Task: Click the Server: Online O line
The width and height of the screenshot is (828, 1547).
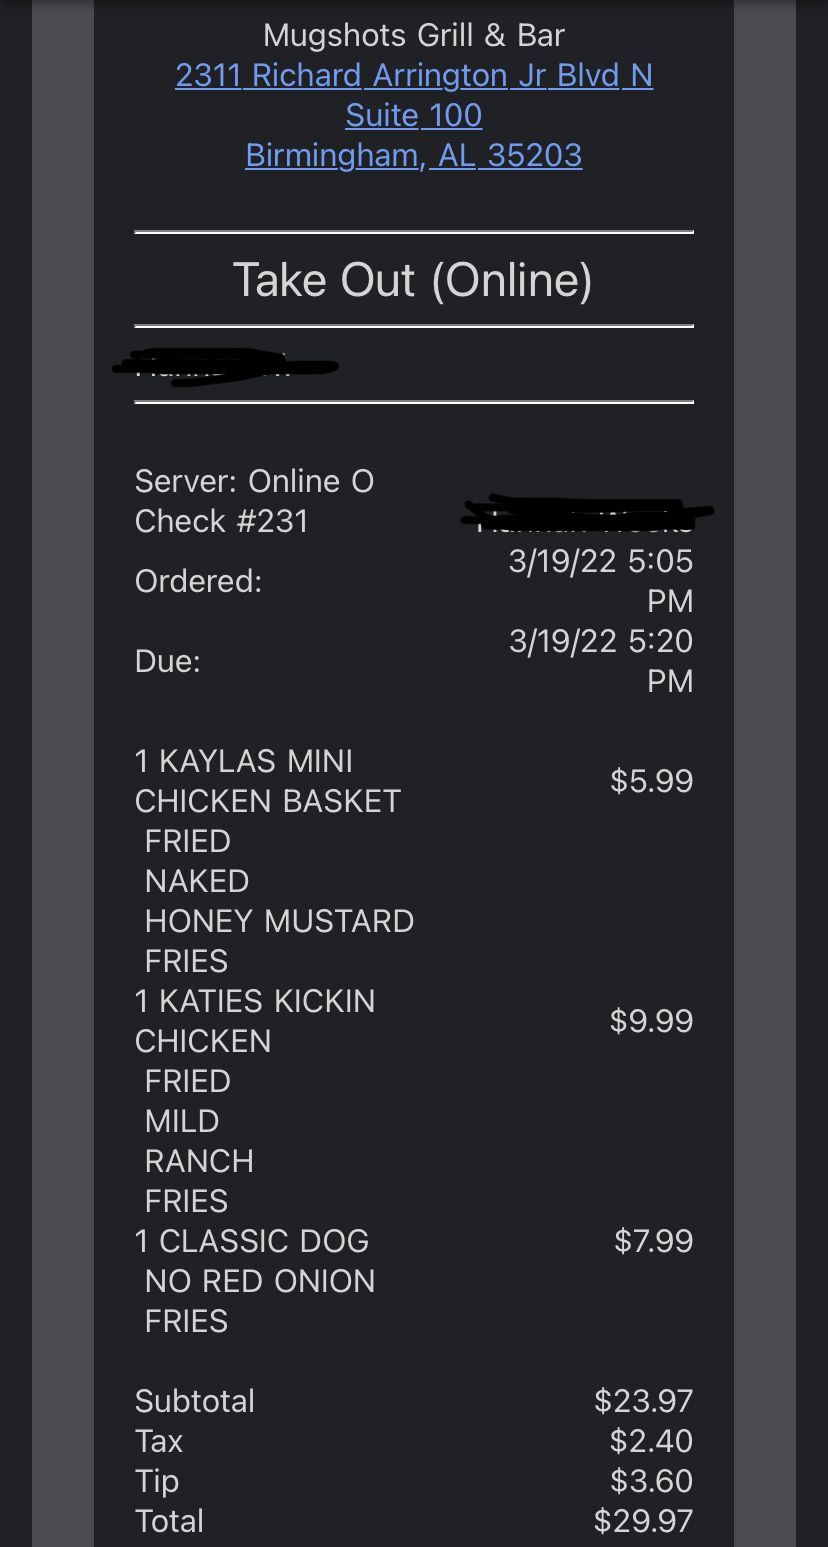Action: (254, 481)
